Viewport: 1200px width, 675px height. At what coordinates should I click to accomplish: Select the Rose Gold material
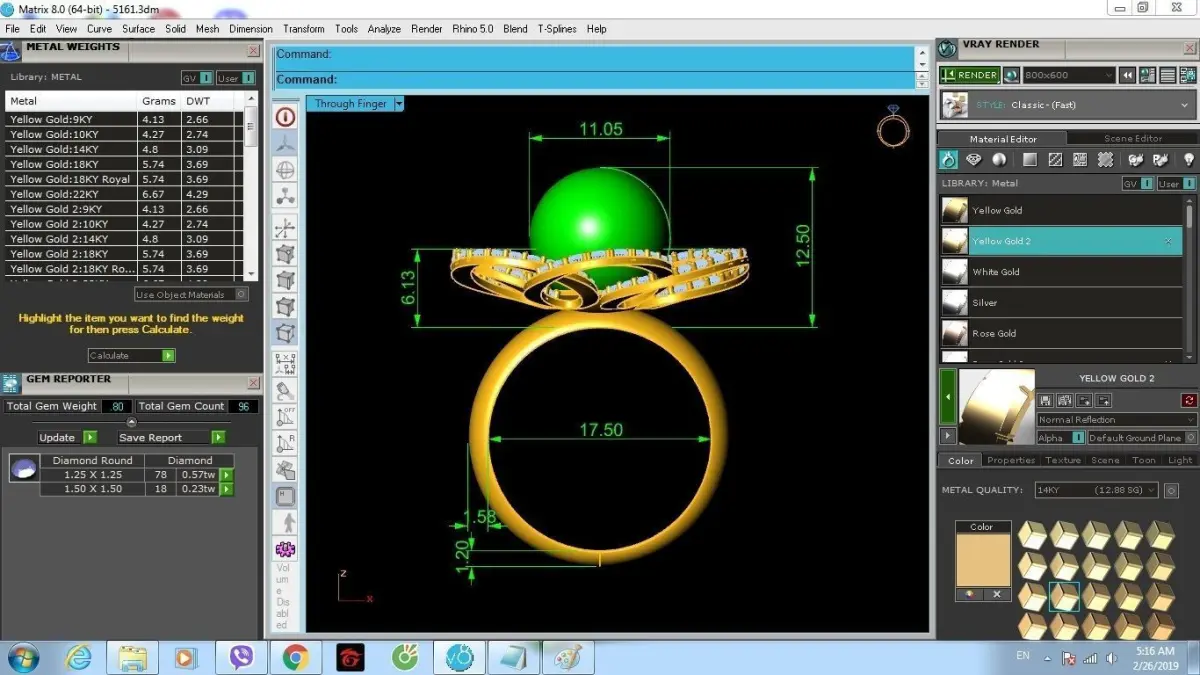point(1061,334)
